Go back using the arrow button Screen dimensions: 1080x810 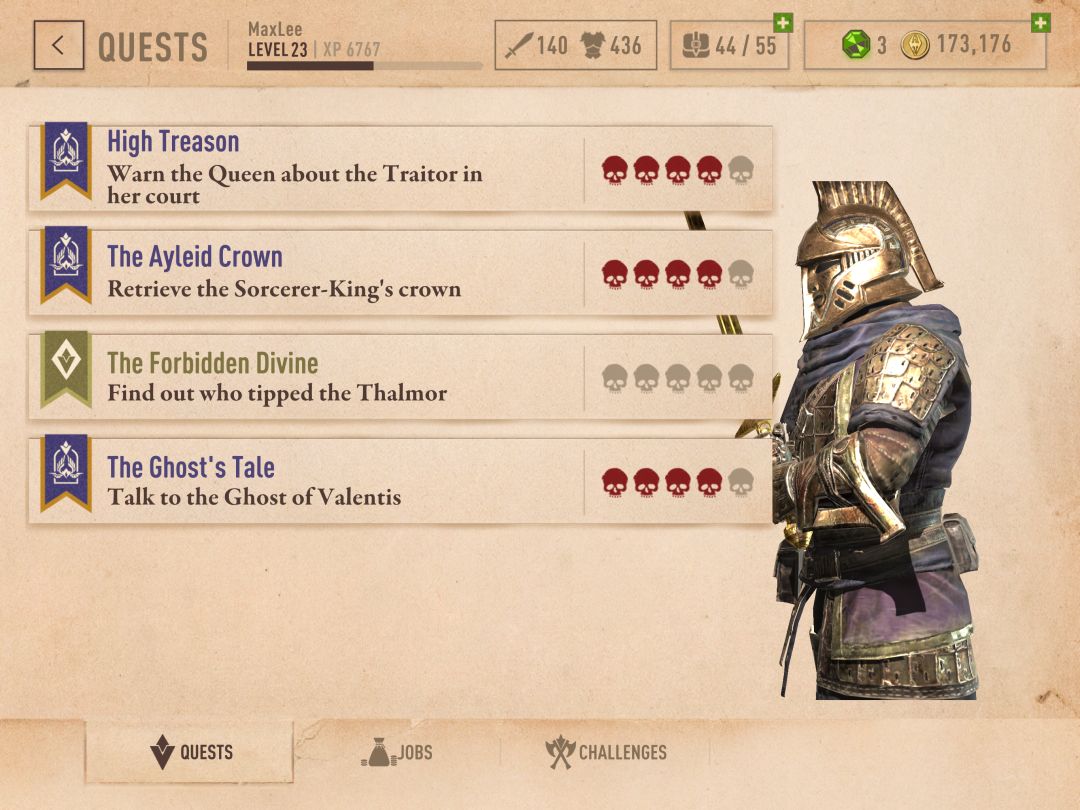click(59, 45)
